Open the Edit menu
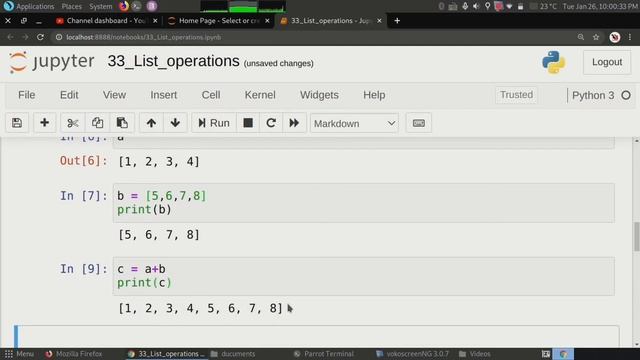Screen dimensions: 640x360 point(69,95)
